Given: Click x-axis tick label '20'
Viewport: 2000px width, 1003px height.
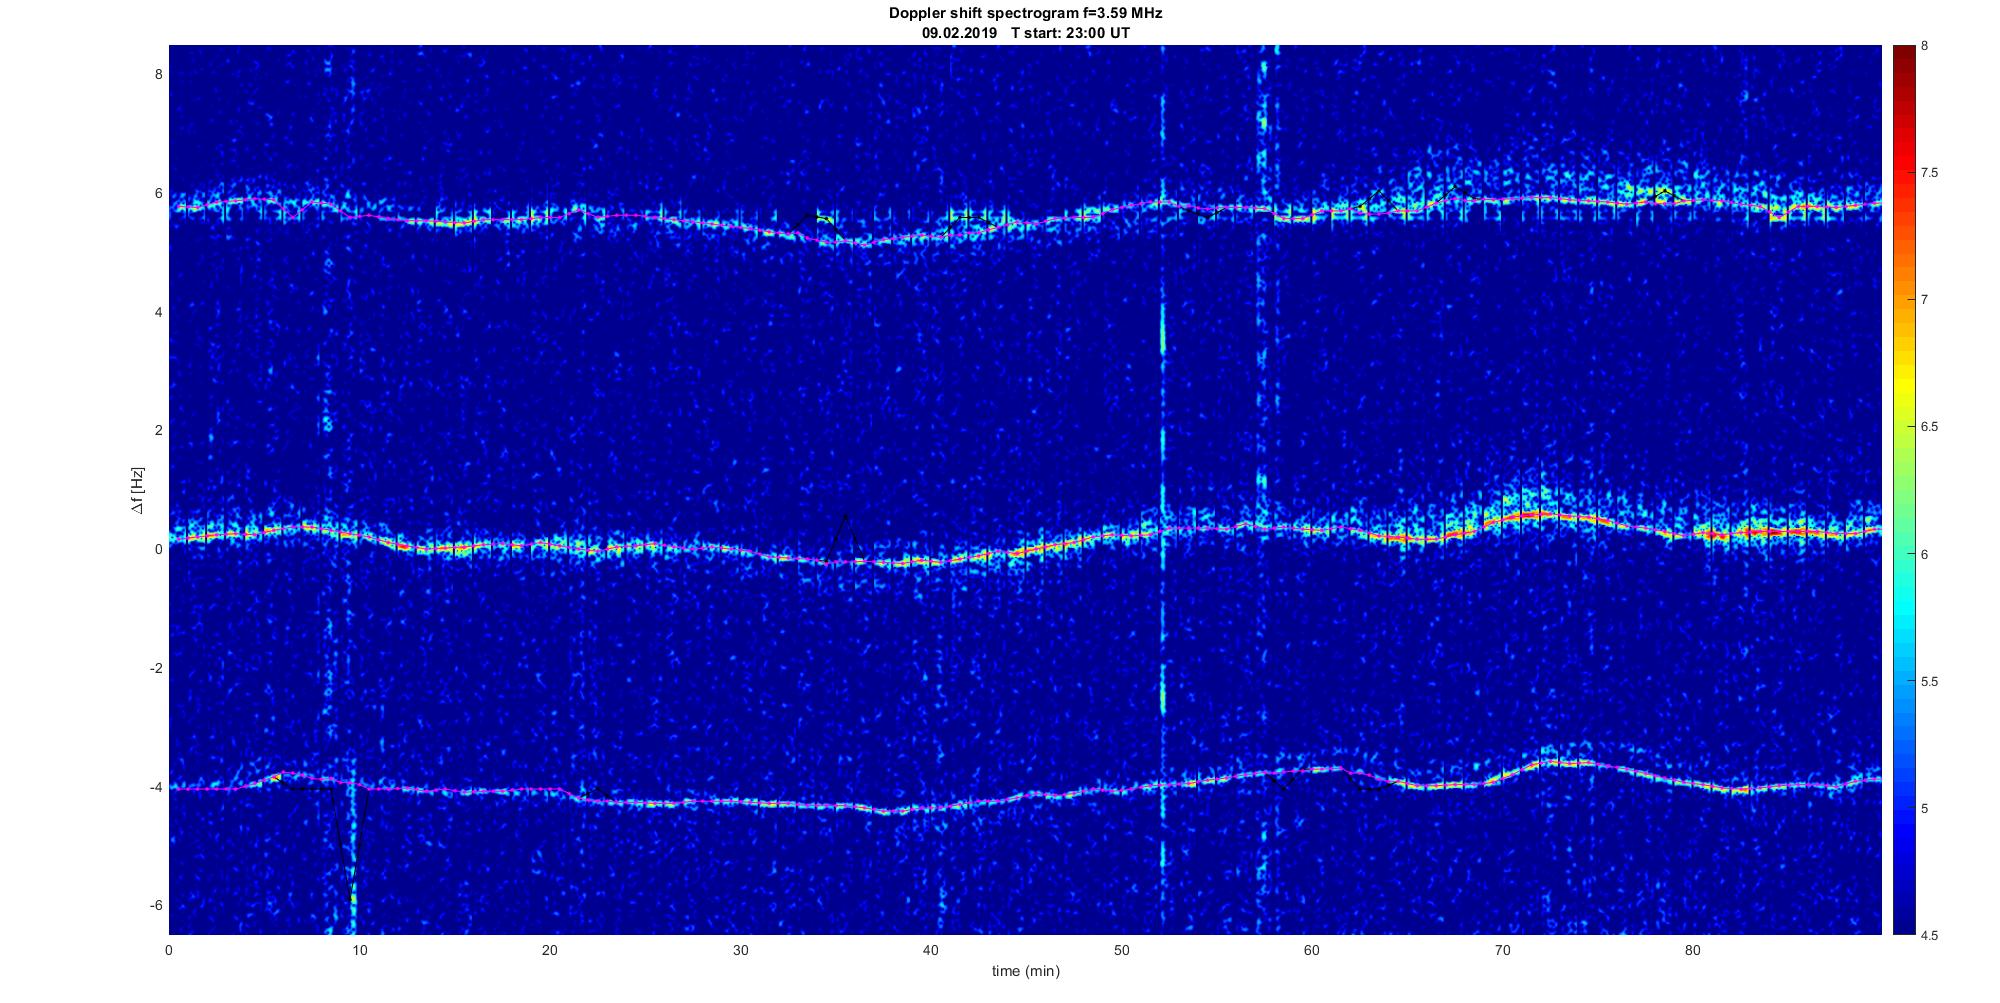Looking at the screenshot, I should [x=550, y=950].
